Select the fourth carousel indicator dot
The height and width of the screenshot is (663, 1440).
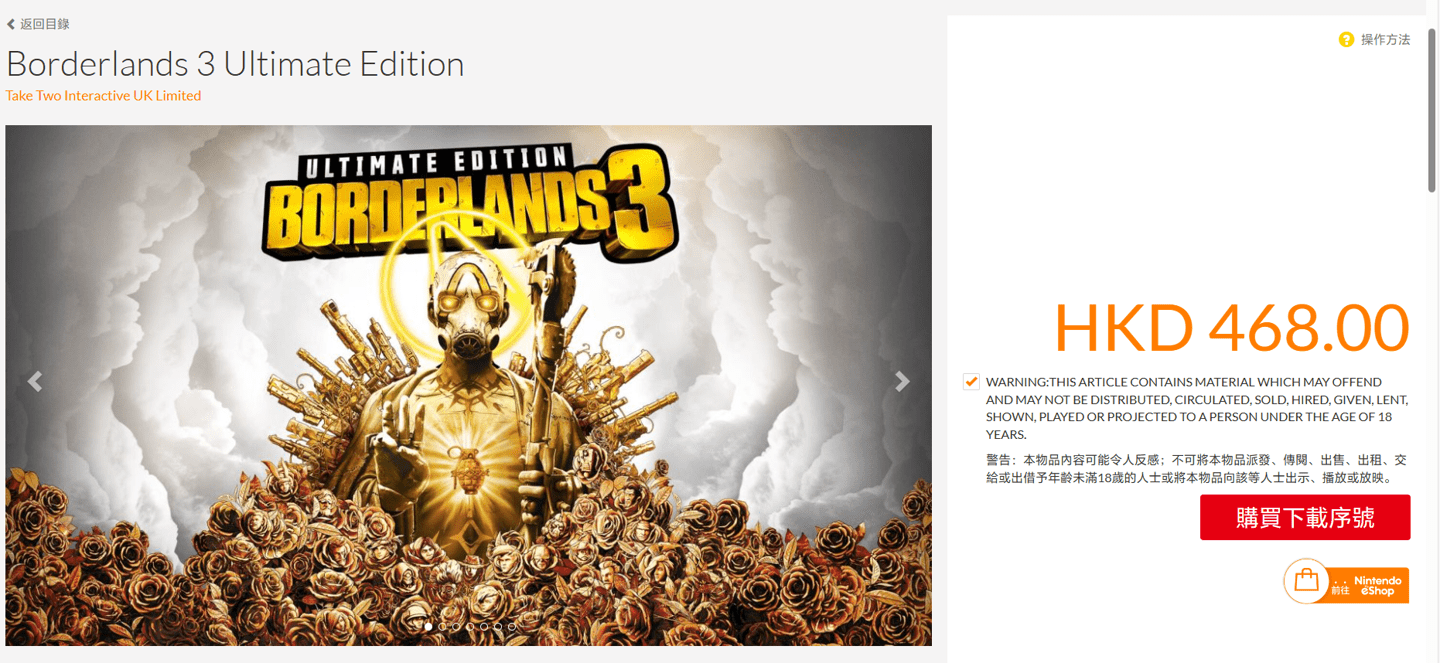coord(470,627)
